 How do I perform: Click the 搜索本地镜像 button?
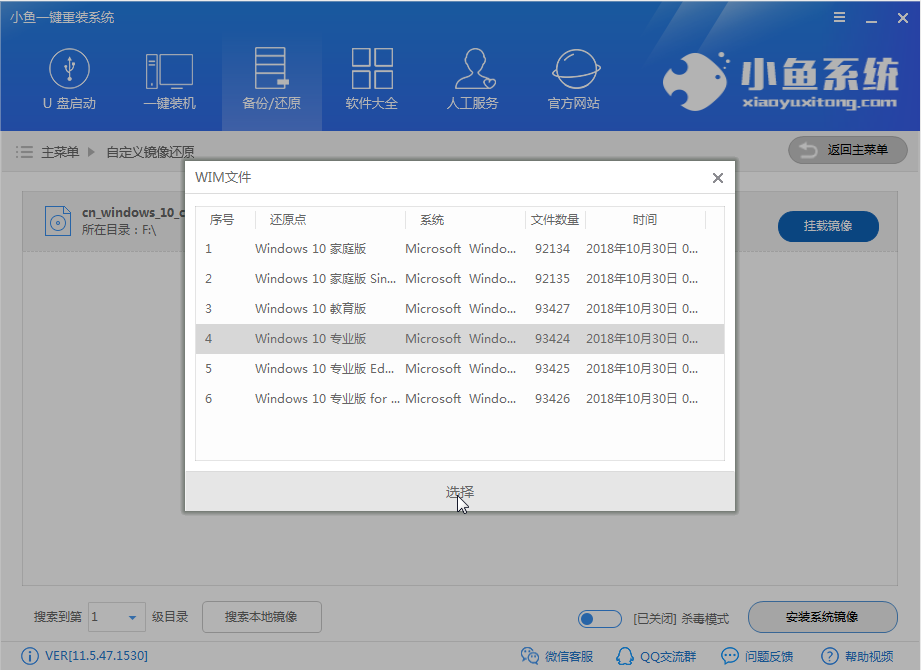(x=261, y=617)
